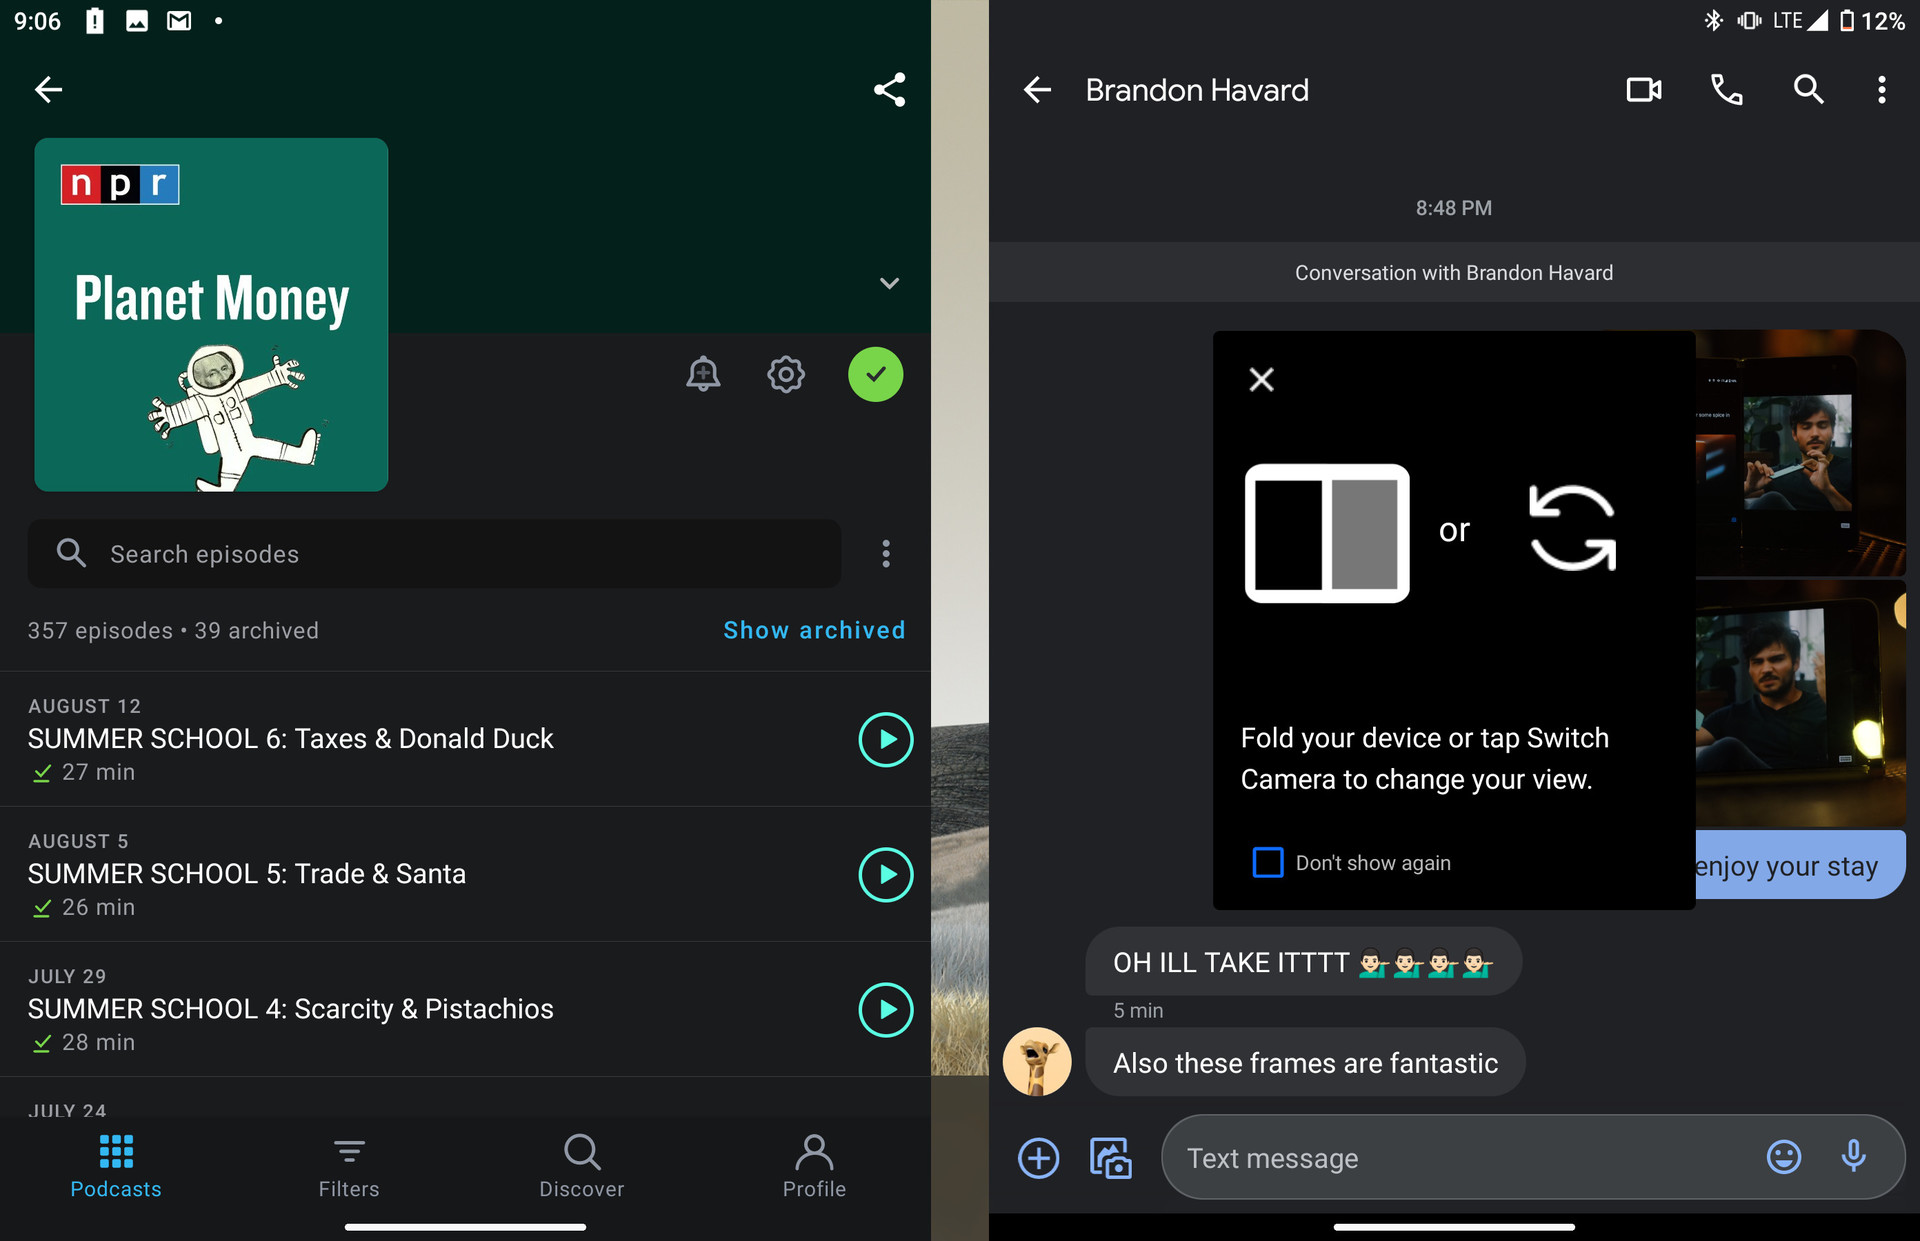Place a voice call to Brandon
The width and height of the screenshot is (1920, 1241).
click(x=1726, y=90)
